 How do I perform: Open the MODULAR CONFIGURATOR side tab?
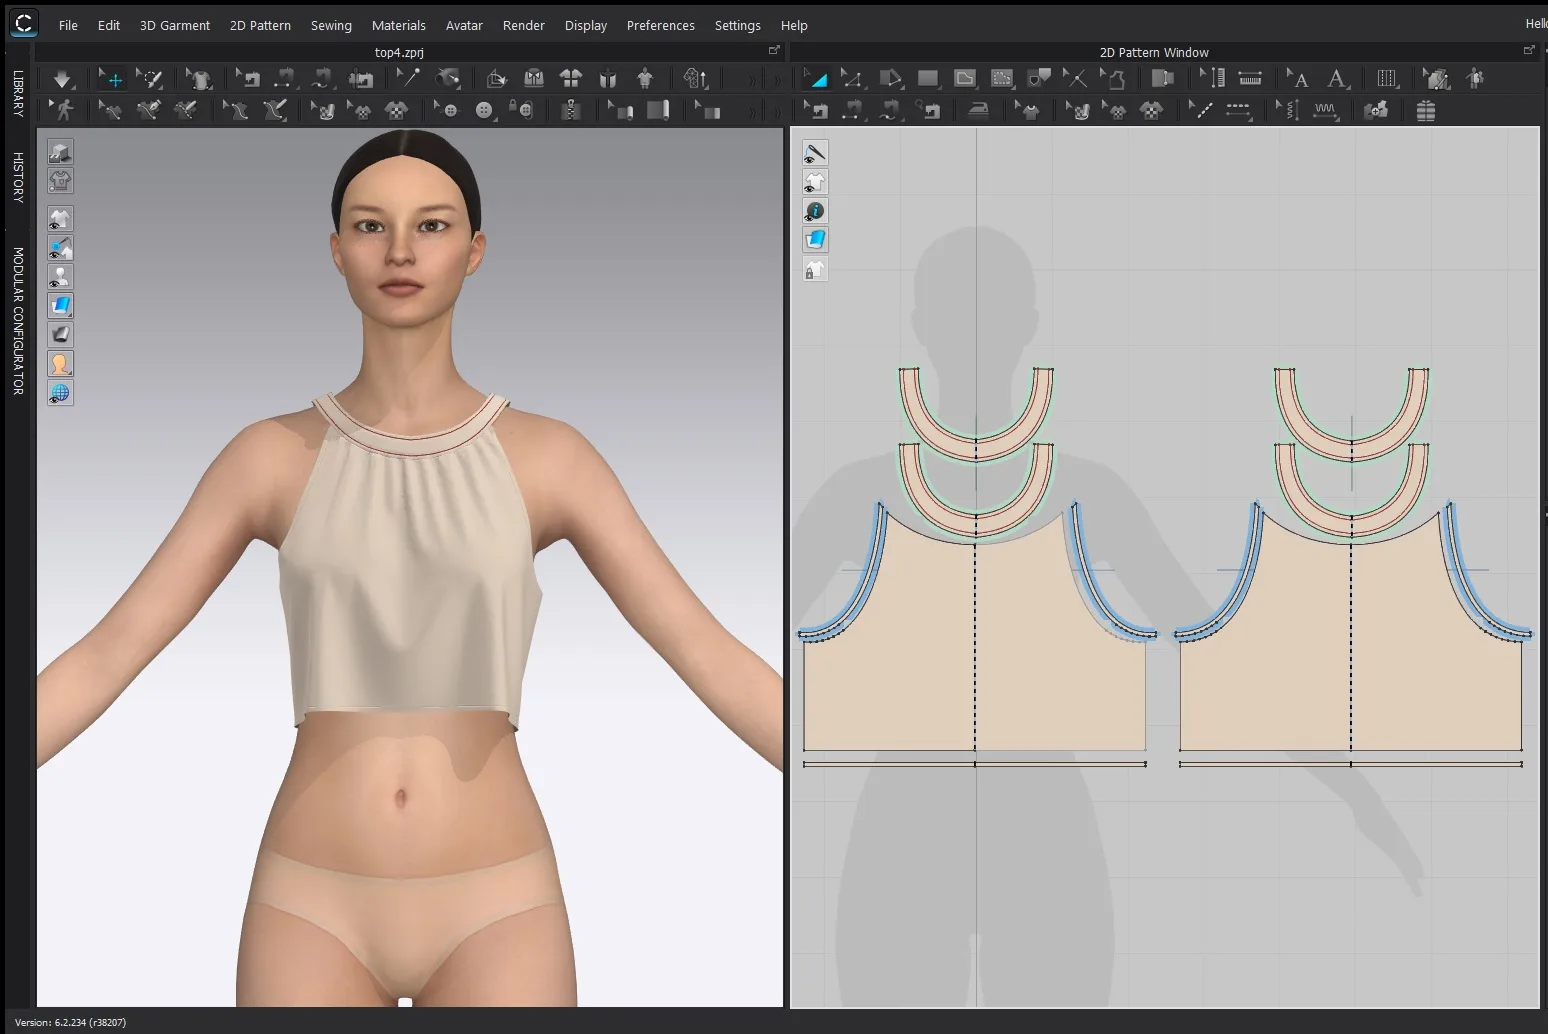click(18, 321)
